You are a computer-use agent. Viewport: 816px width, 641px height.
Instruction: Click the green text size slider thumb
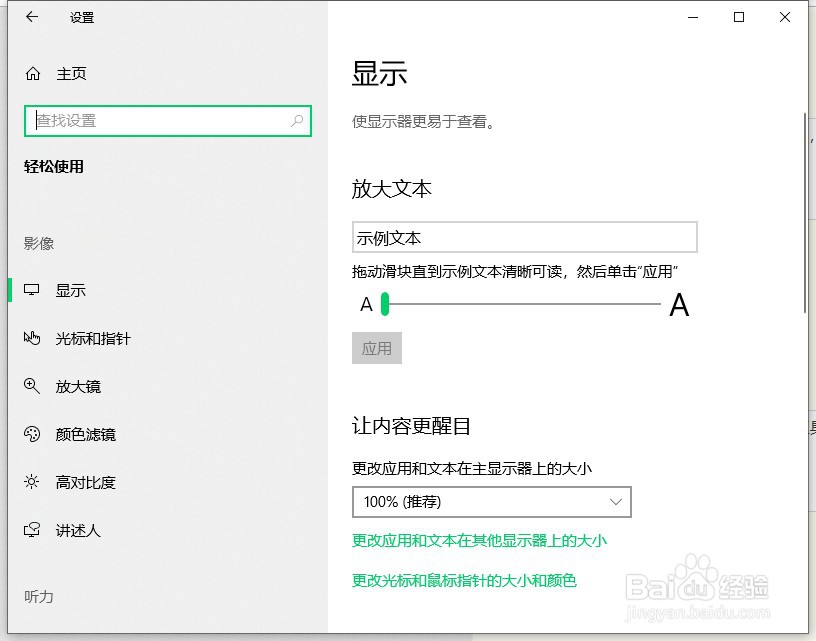pyautogui.click(x=385, y=304)
